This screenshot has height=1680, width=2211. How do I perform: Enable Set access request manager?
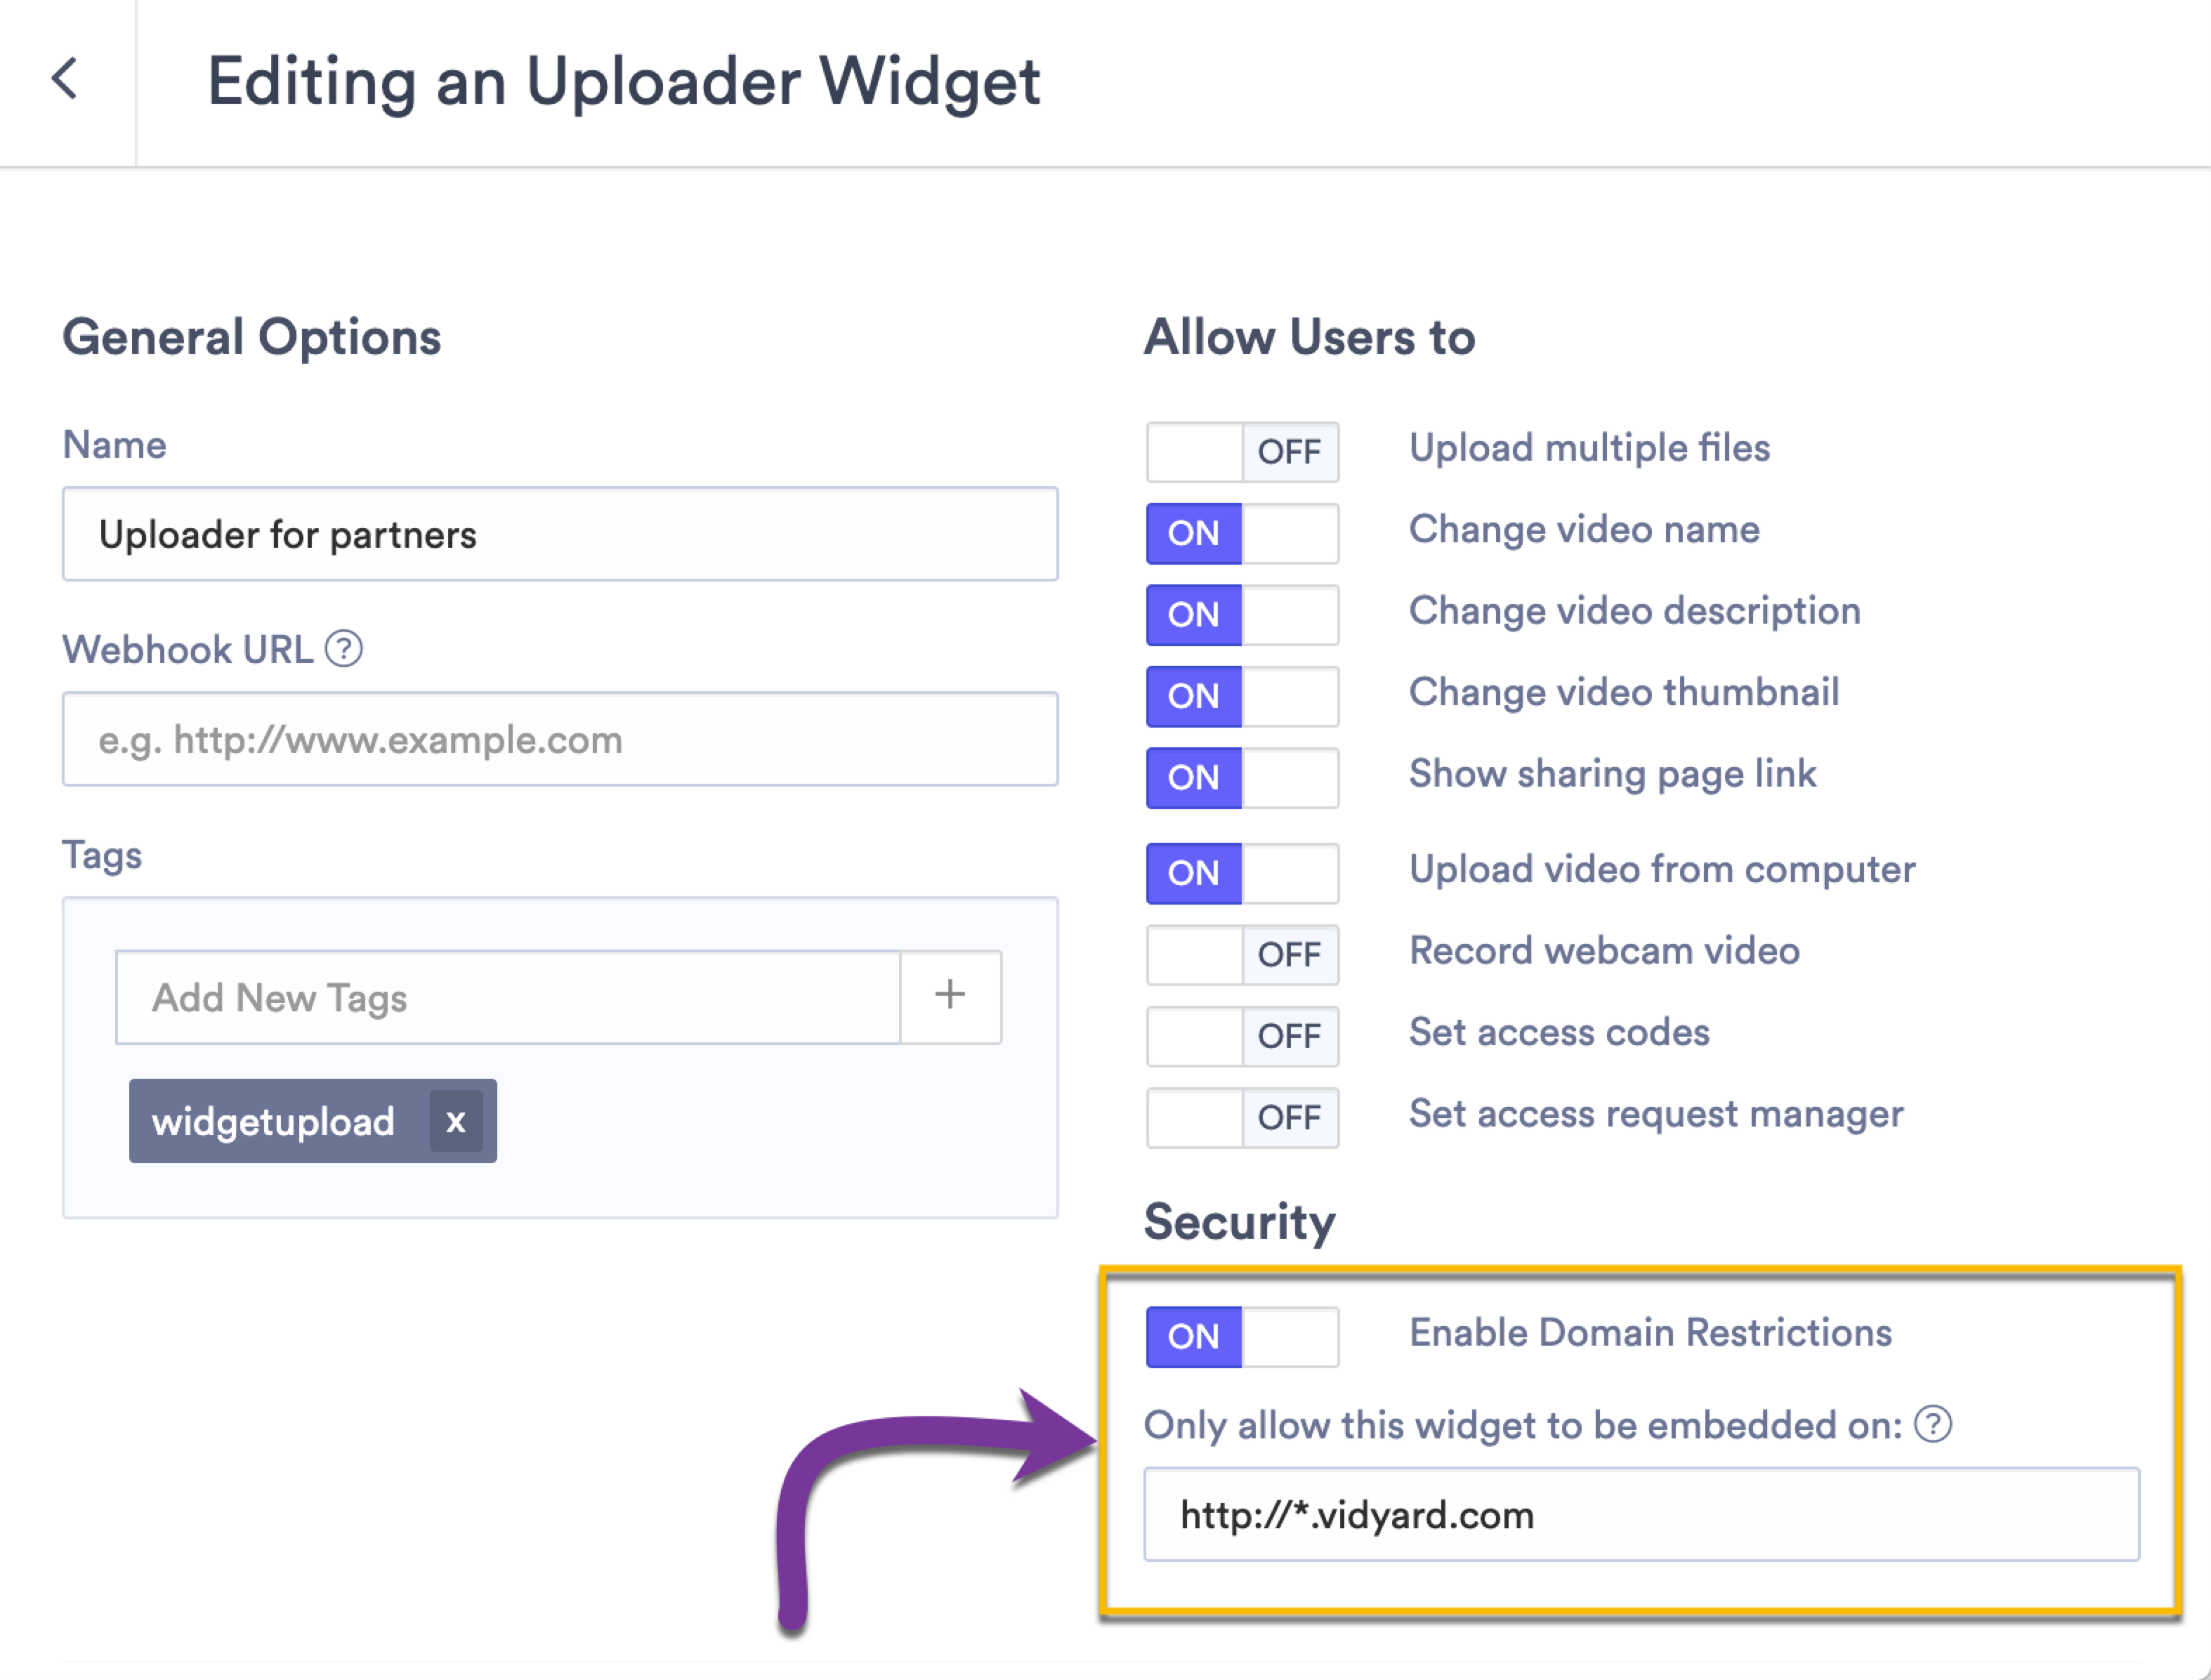click(1242, 1117)
